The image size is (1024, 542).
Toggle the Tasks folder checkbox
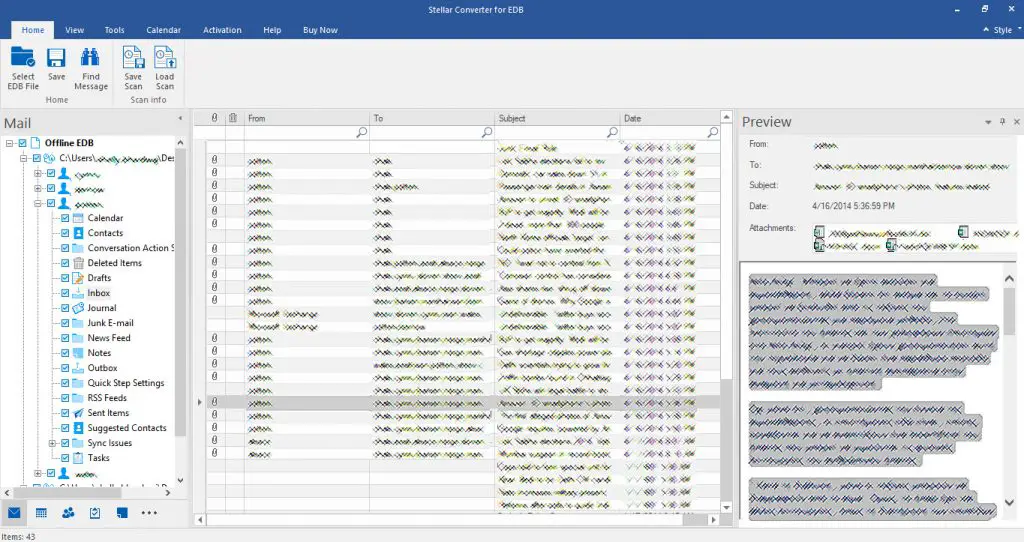coord(65,458)
